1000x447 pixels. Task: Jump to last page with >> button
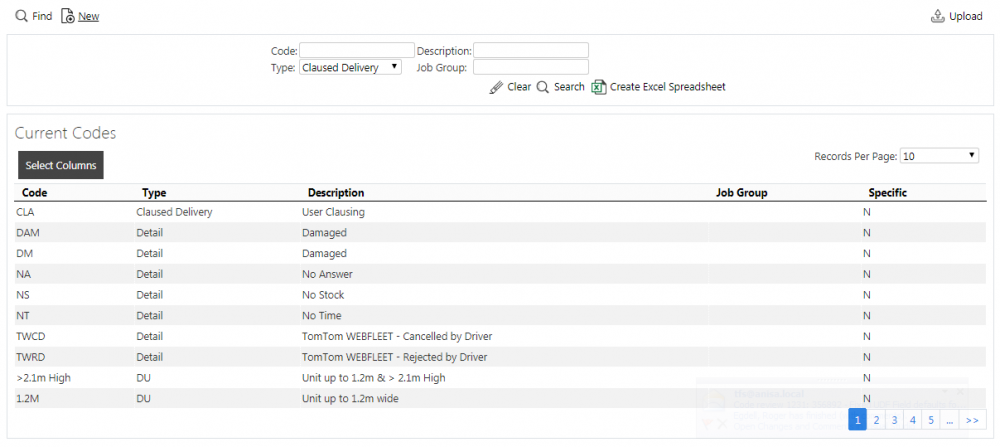coord(972,420)
